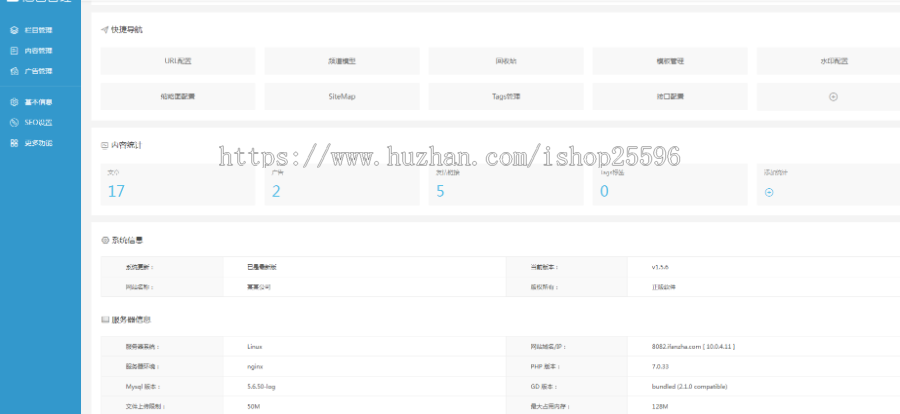The height and width of the screenshot is (414, 900).
Task: Open the links count card showing 5
Action: point(506,184)
